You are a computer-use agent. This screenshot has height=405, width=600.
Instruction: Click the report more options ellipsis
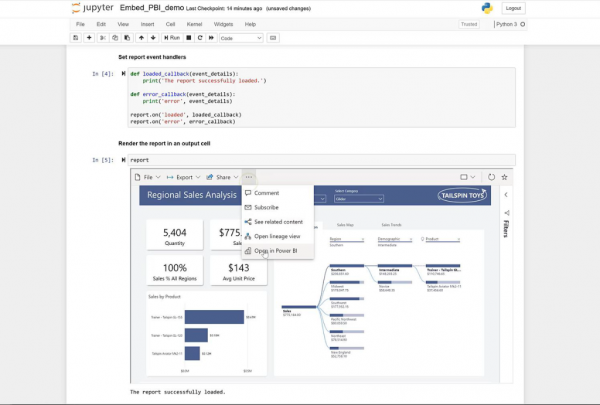point(249,177)
